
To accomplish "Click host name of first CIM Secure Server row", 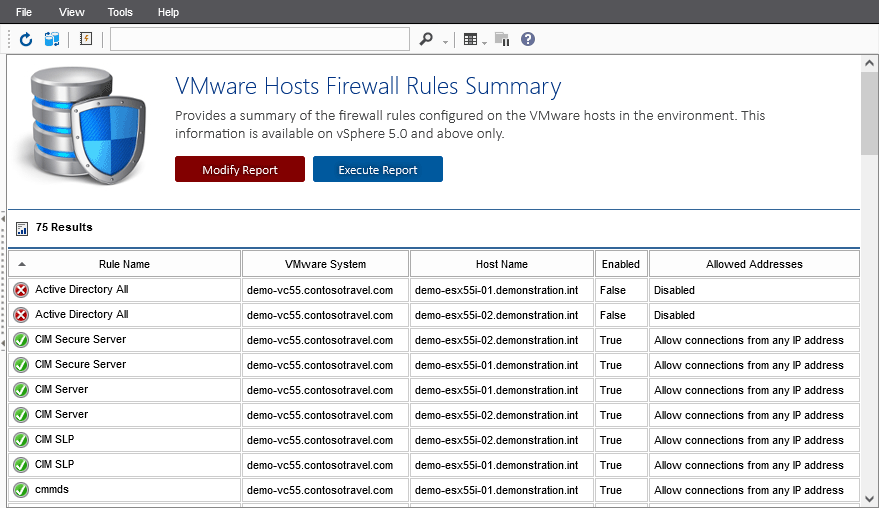I will 496,340.
